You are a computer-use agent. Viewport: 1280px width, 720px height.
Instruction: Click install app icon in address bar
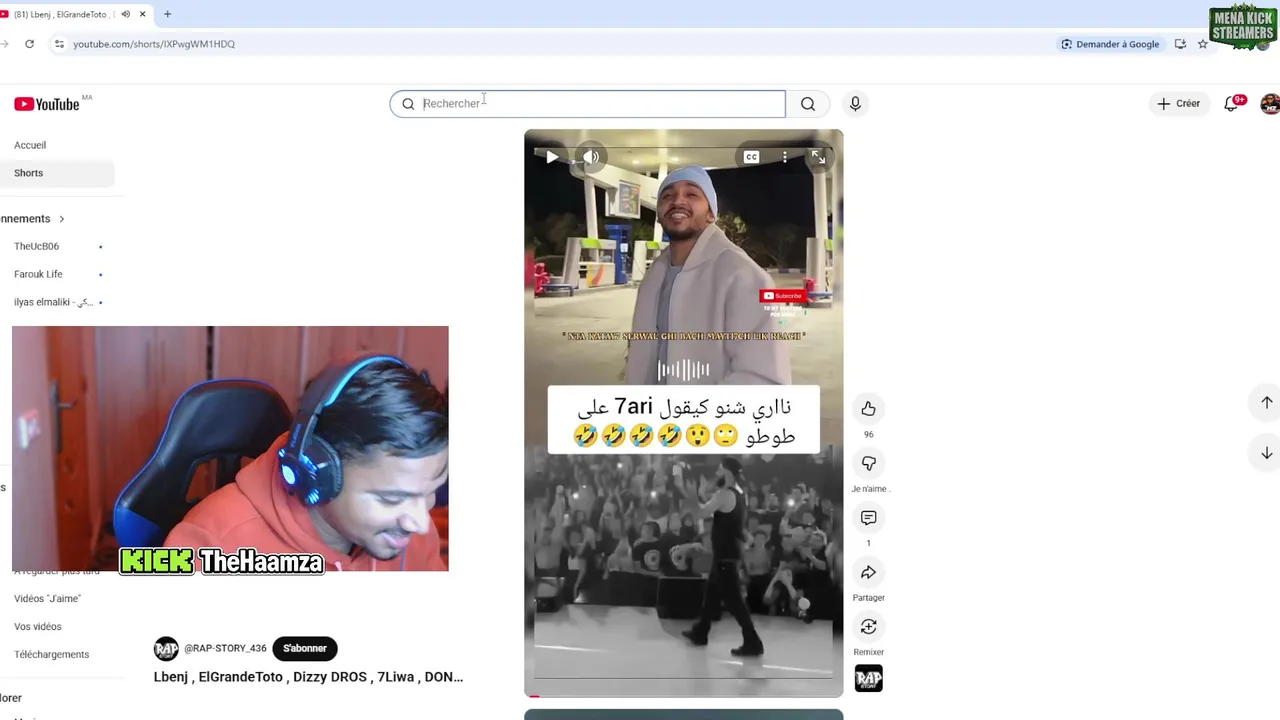click(1181, 44)
